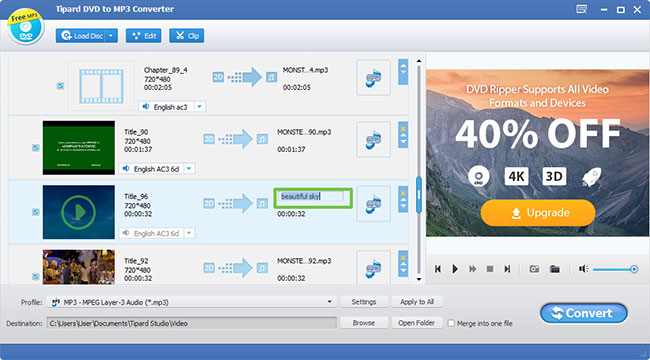
Task: Uncheck the Title_90 checkbox
Action: pos(36,148)
